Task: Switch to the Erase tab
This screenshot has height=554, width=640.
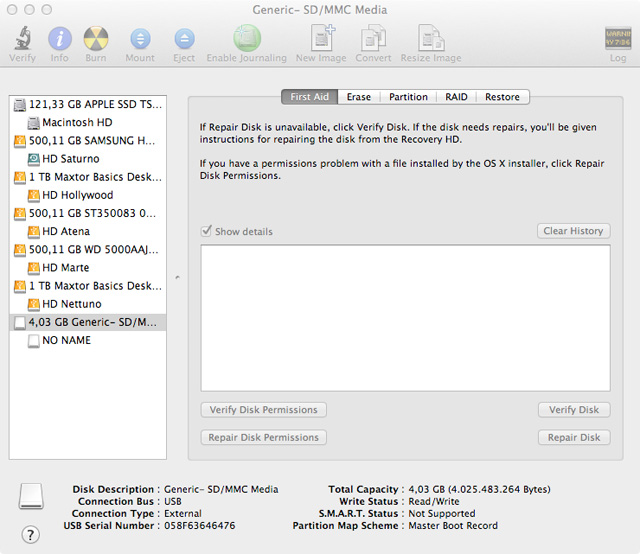Action: click(358, 97)
